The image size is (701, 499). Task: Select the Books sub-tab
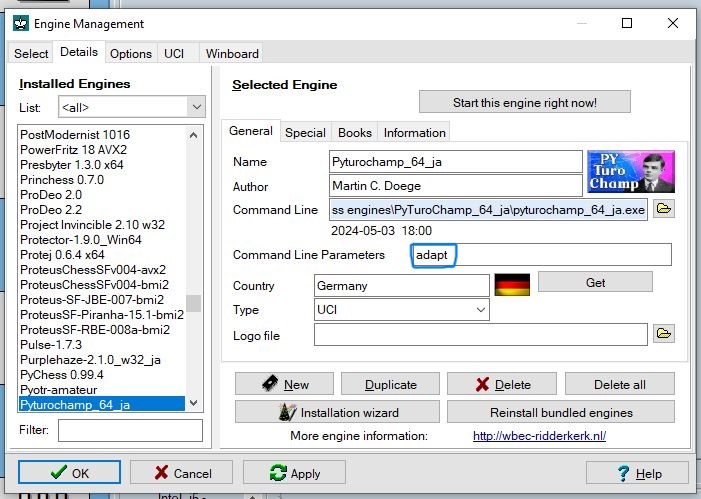click(x=355, y=133)
